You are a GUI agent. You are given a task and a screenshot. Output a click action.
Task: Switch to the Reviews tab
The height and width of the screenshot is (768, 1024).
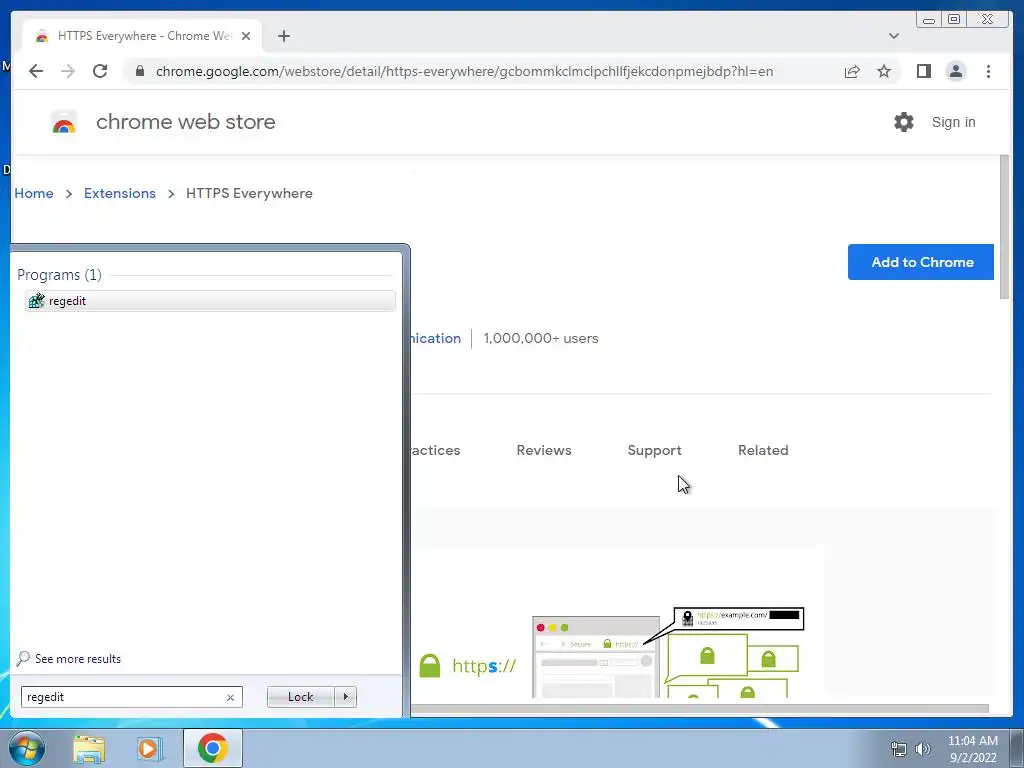pos(544,450)
